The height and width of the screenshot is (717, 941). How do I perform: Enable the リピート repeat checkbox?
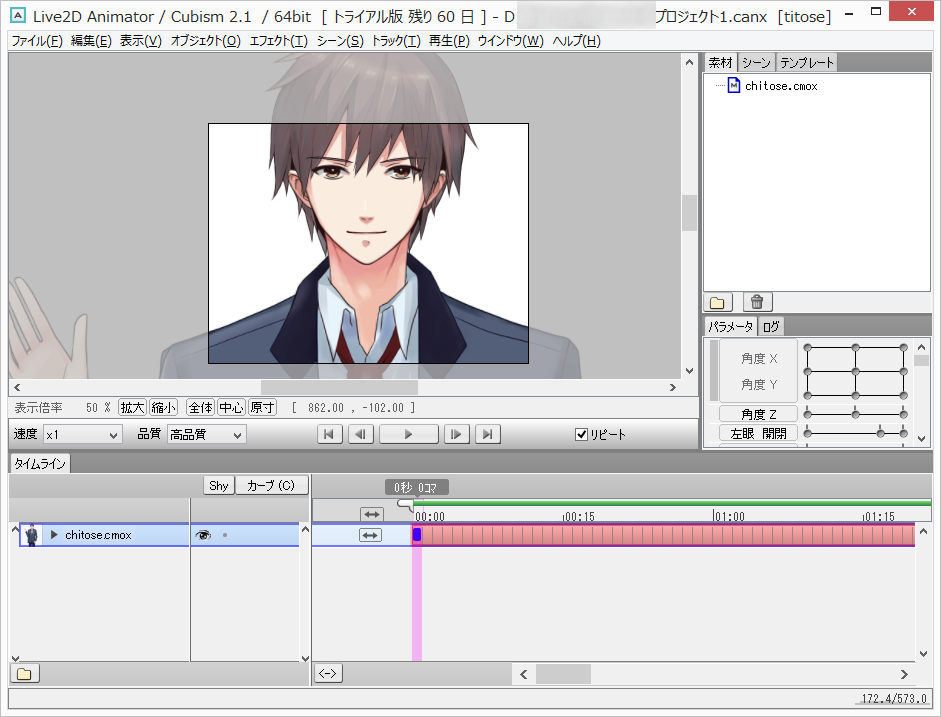[581, 433]
